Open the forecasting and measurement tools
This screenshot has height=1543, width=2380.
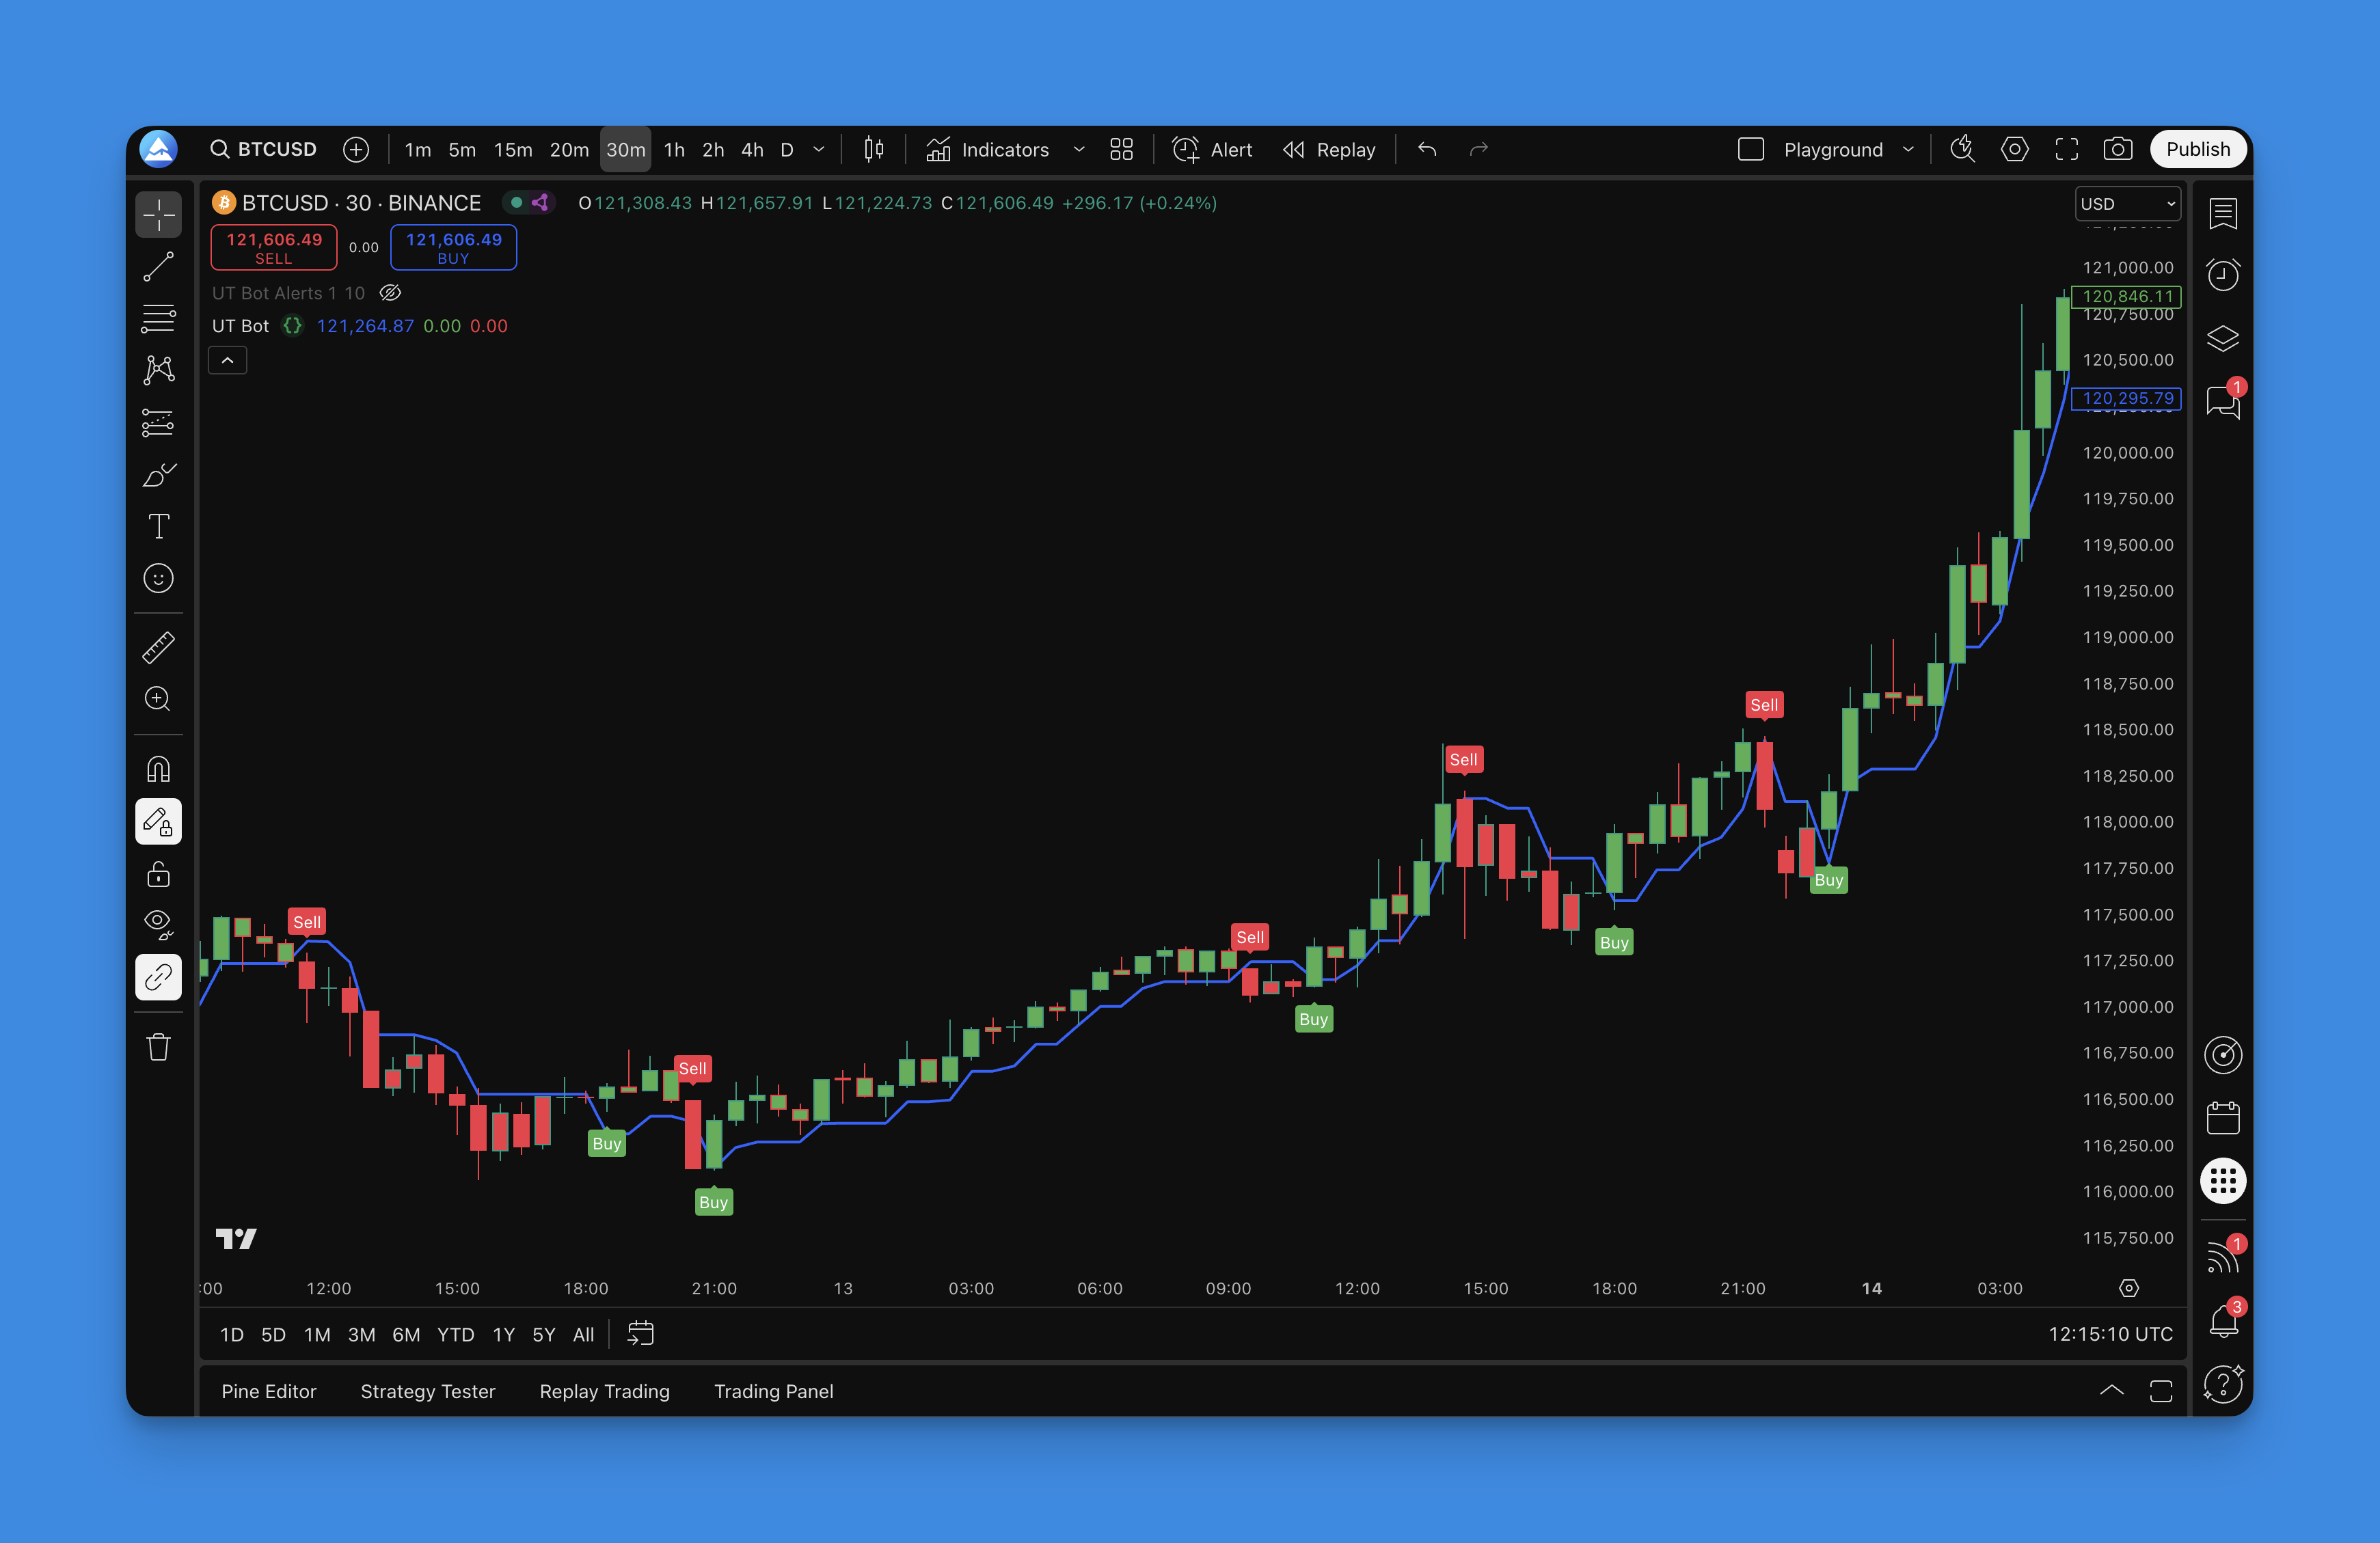[x=158, y=422]
